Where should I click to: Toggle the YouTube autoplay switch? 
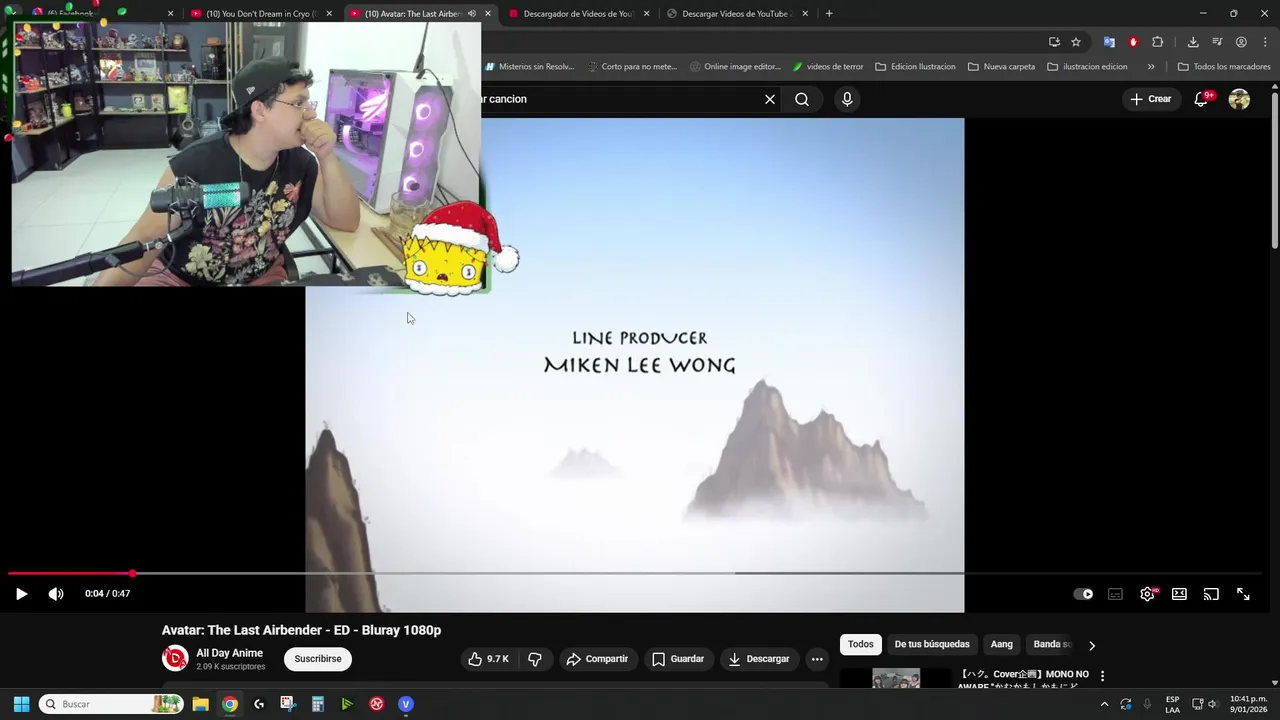[x=1083, y=594]
